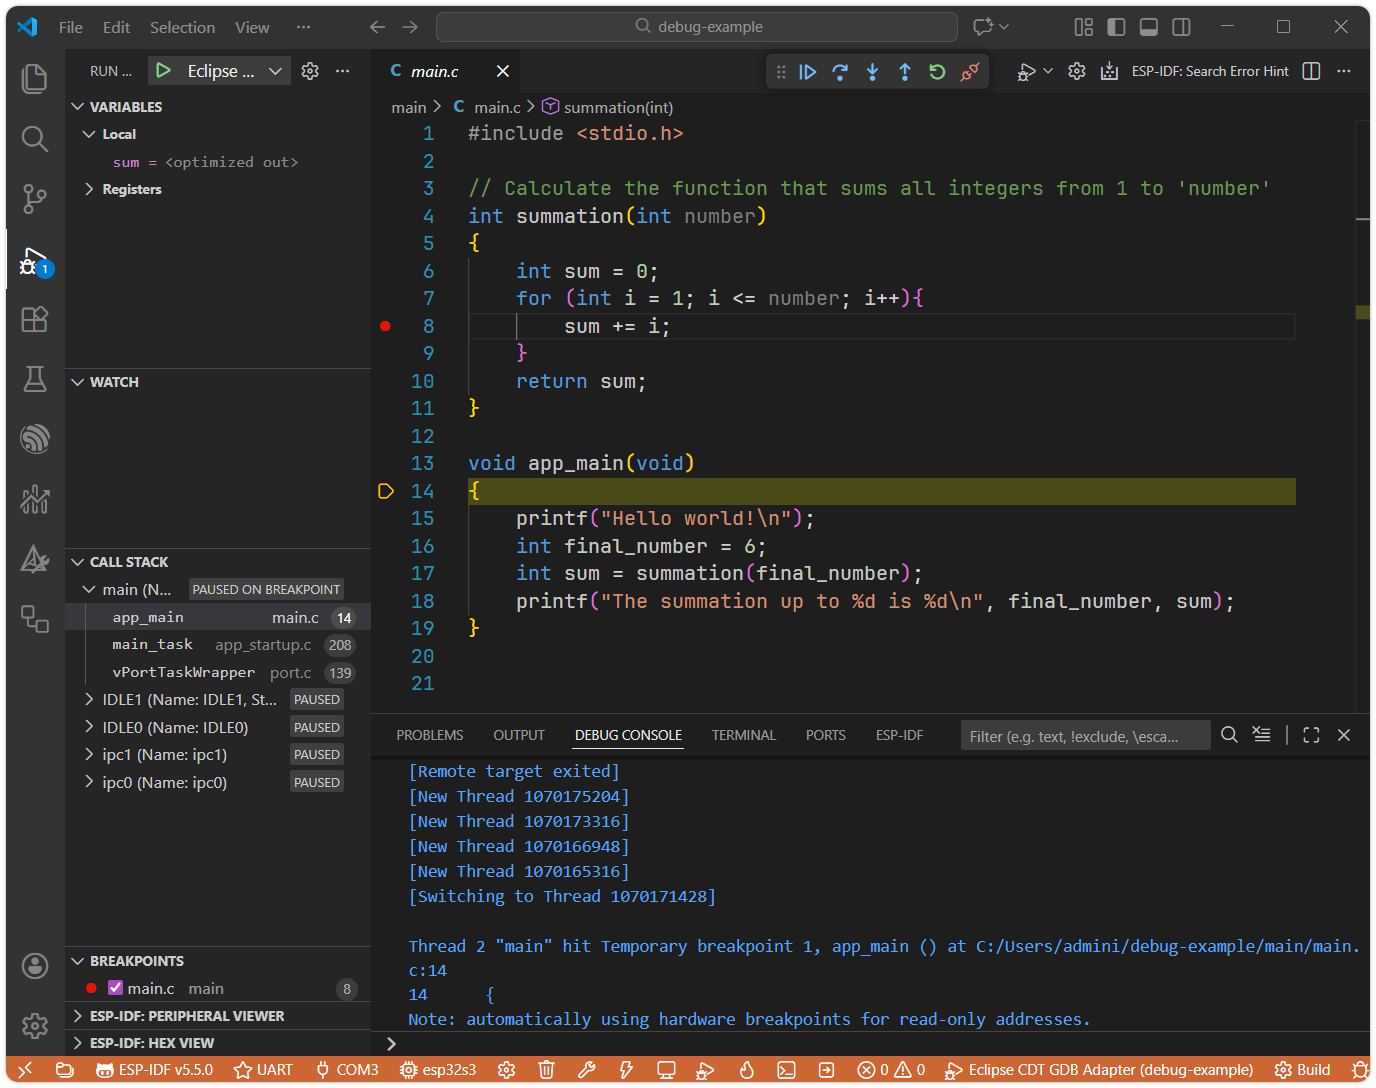This screenshot has width=1376, height=1088.
Task: Click the Step Into icon
Action: coord(872,71)
